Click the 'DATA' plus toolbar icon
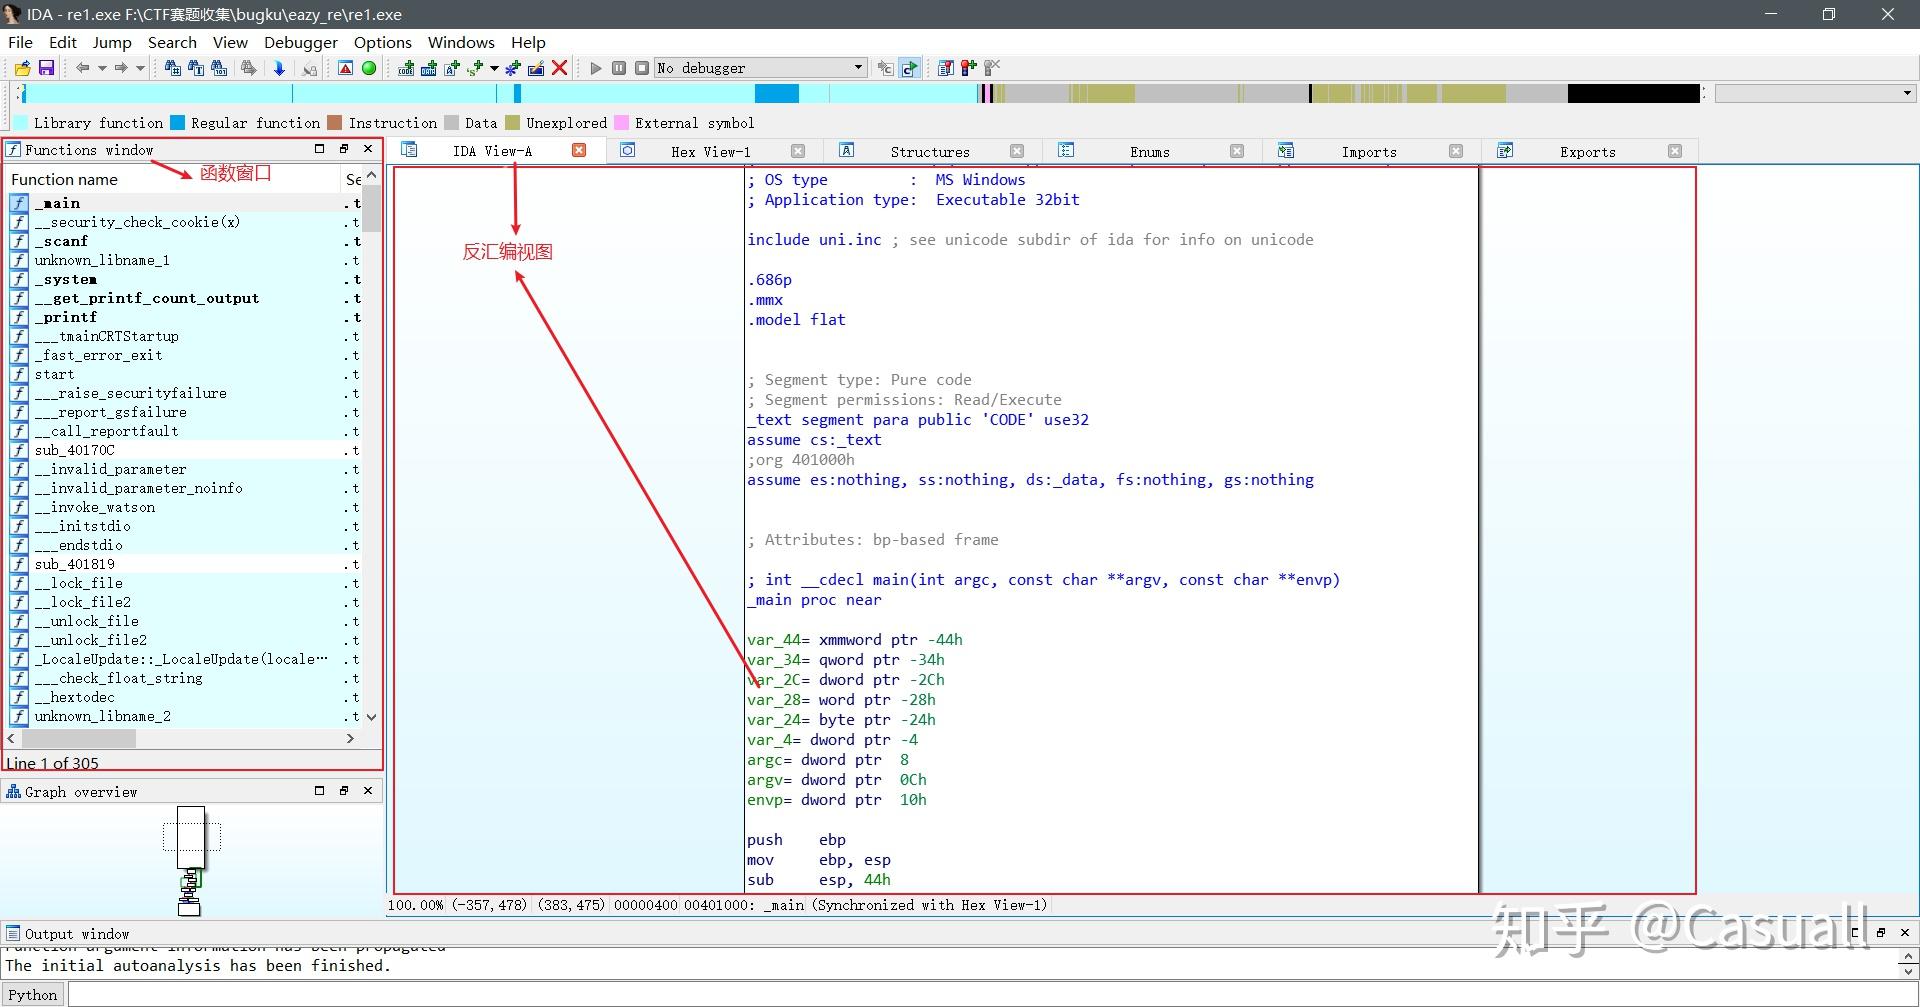 pyautogui.click(x=429, y=68)
